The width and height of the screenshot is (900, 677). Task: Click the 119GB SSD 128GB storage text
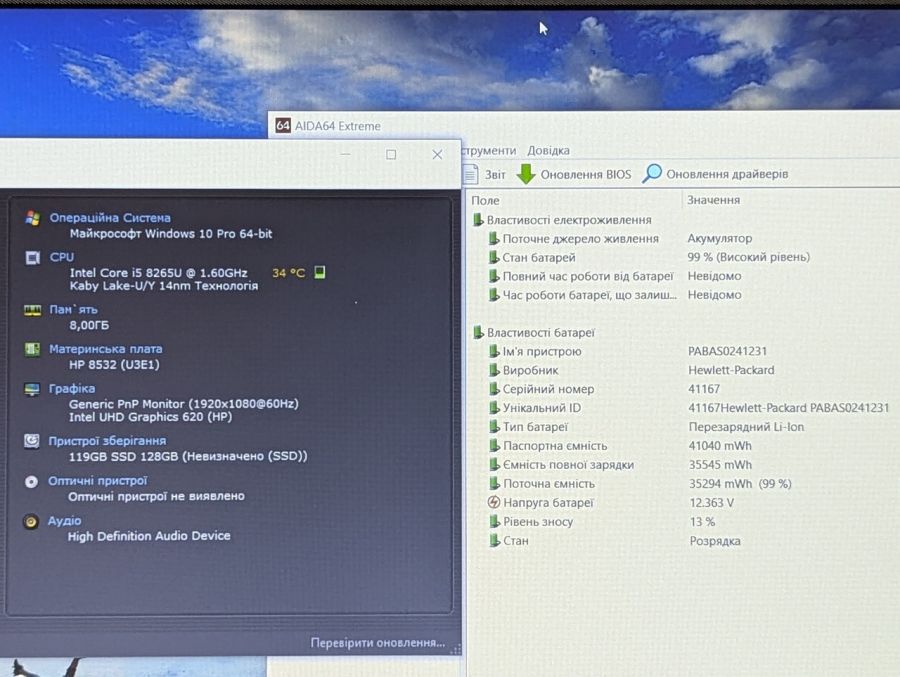point(188,457)
